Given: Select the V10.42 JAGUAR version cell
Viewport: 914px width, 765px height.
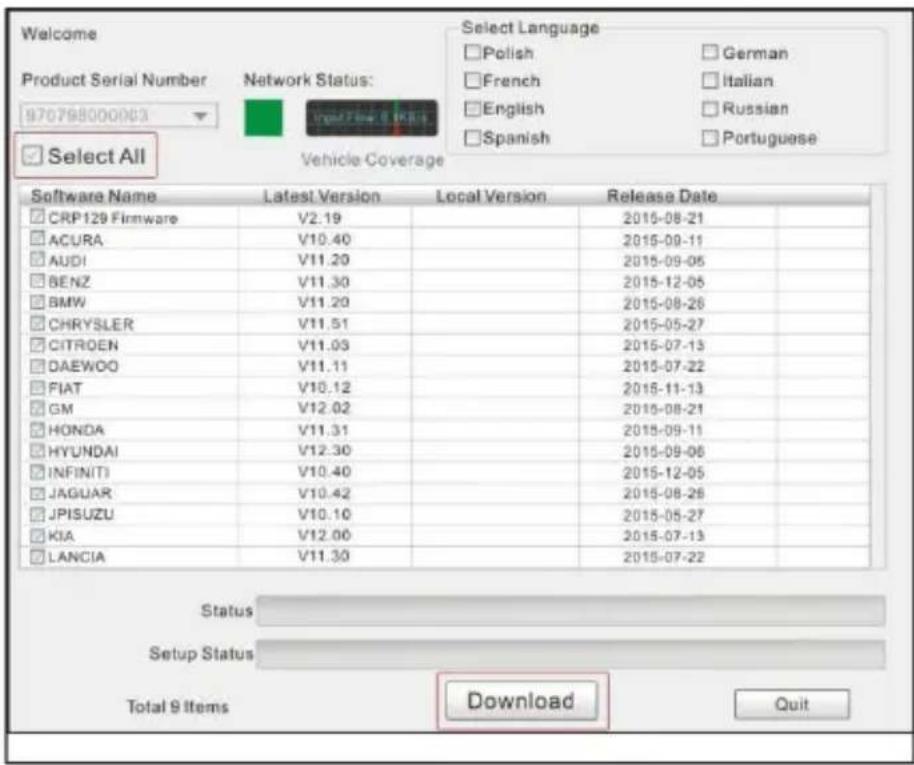Looking at the screenshot, I should [324, 493].
